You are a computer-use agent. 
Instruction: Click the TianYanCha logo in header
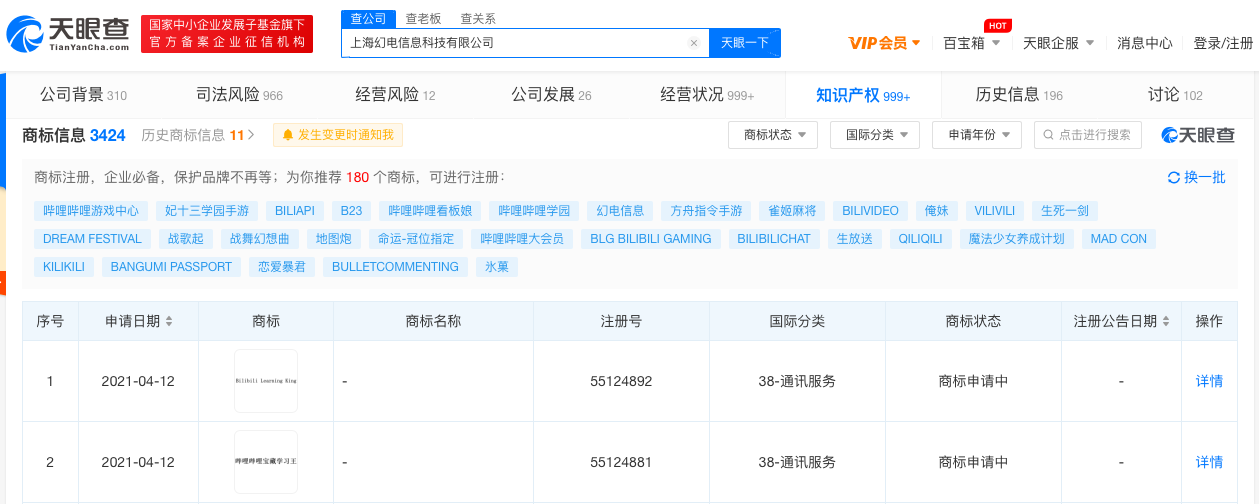(68, 35)
